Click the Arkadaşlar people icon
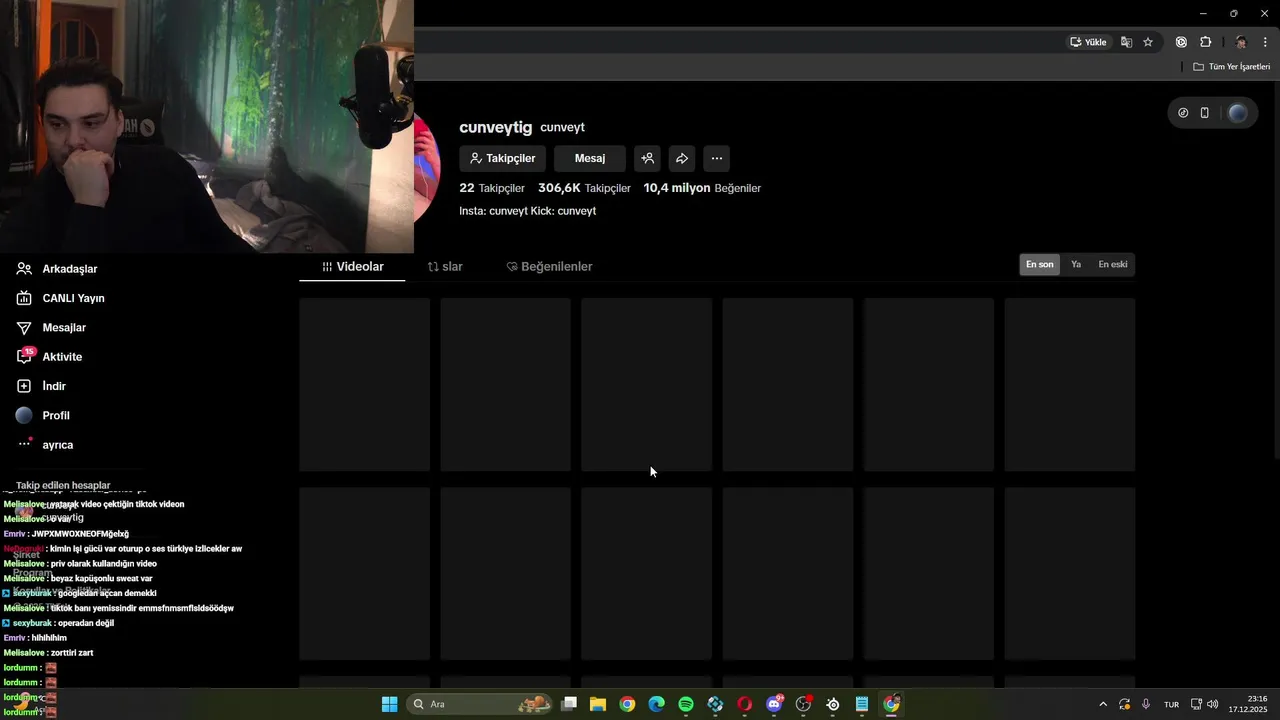The height and width of the screenshot is (720, 1280). (x=25, y=269)
